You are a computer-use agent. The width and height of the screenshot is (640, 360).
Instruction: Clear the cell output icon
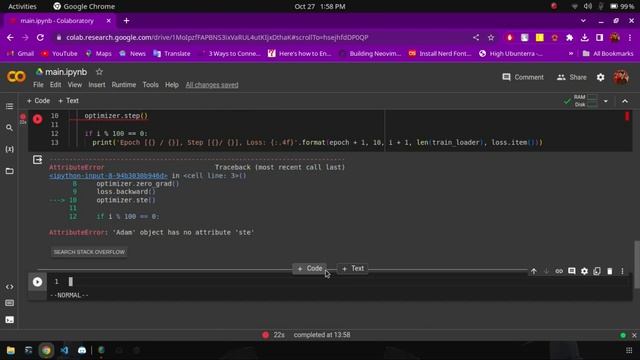tap(38, 160)
